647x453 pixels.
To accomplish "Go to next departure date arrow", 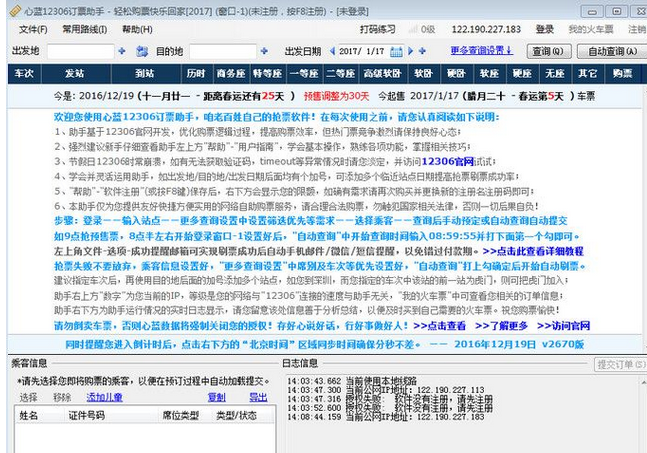I will tap(411, 51).
